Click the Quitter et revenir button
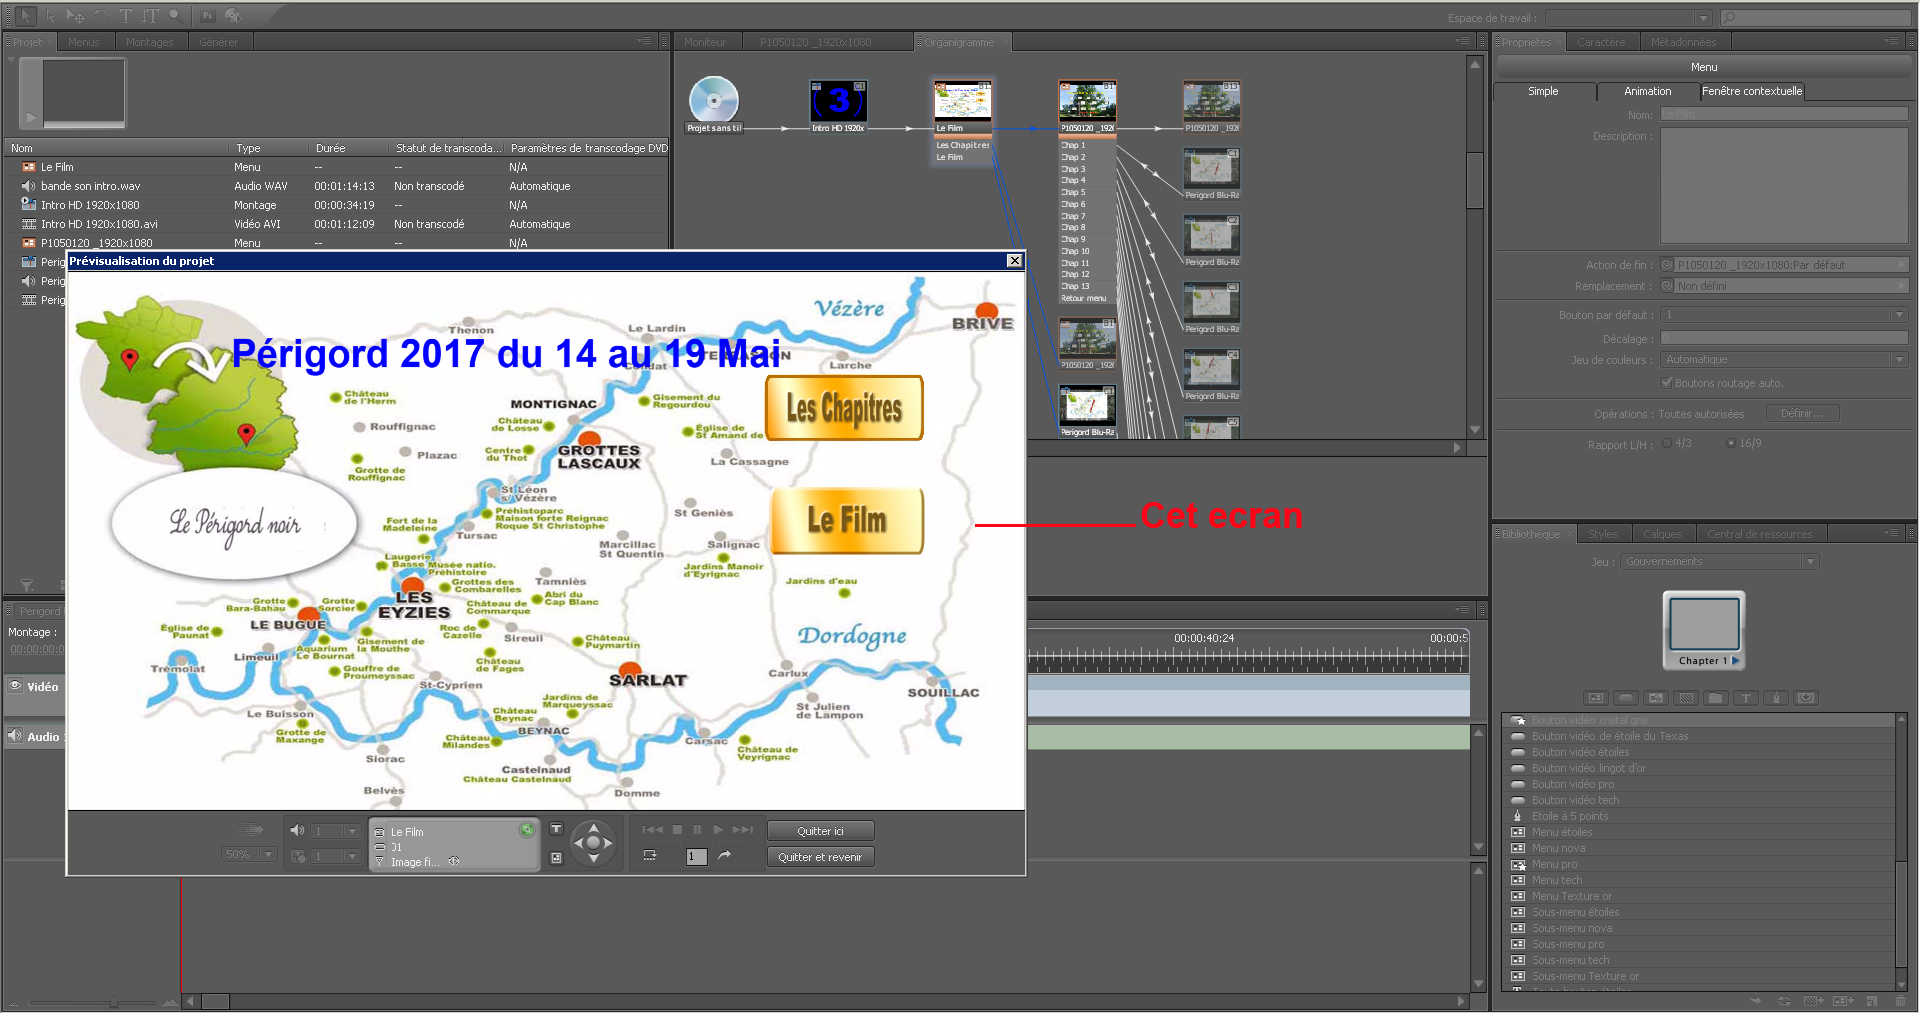This screenshot has height=1013, width=1920. 820,857
